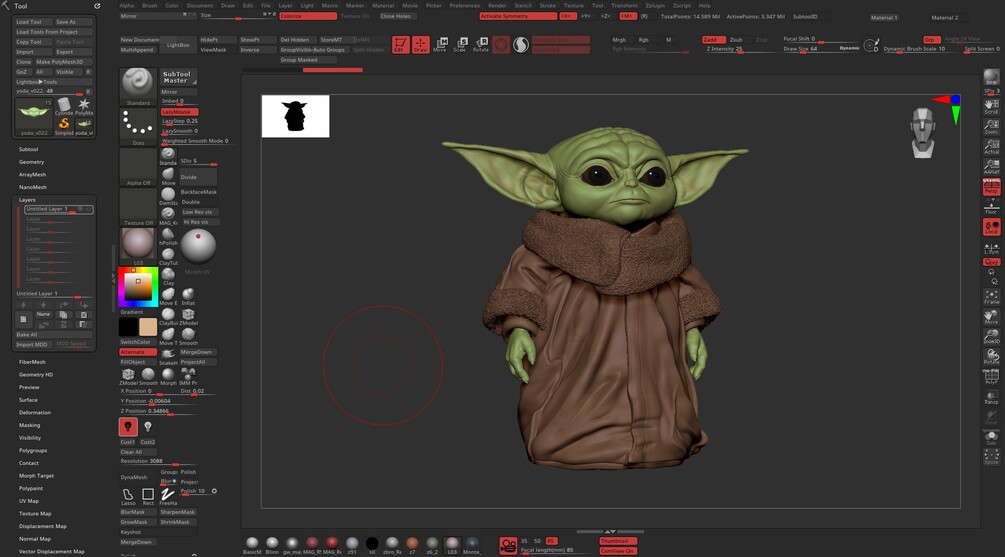1005x557 pixels.
Task: Open the Brush menu
Action: click(x=149, y=5)
